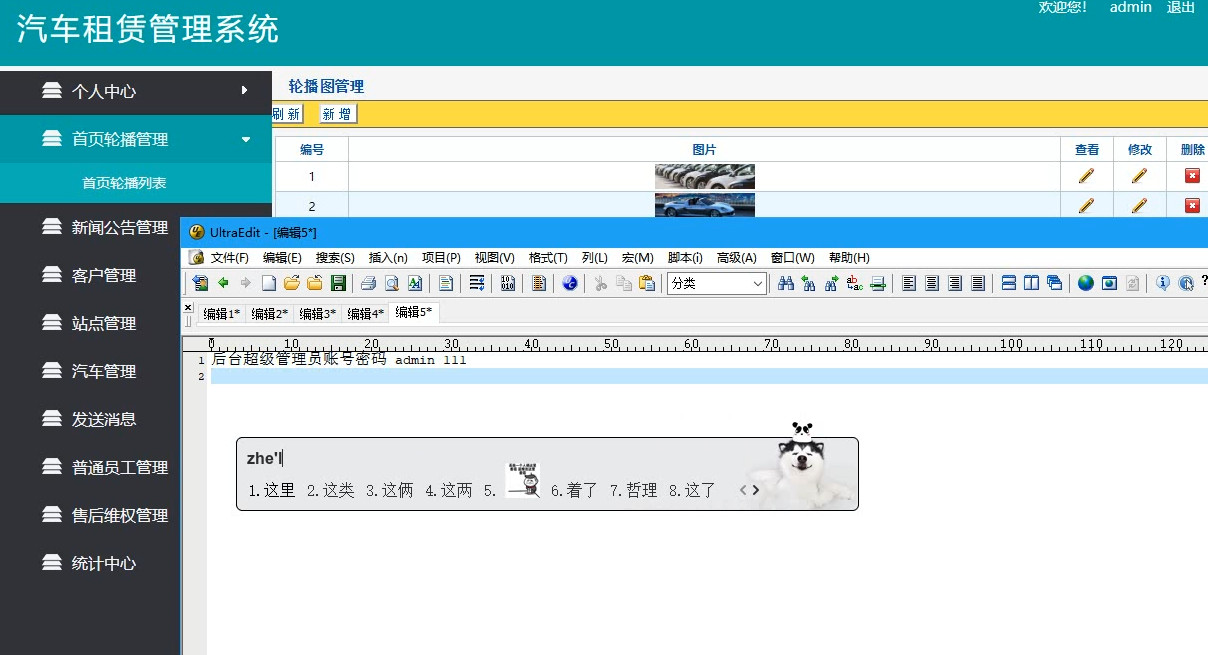Open the 宏(M) menu
Image resolution: width=1208 pixels, height=655 pixels.
pyautogui.click(x=637, y=258)
